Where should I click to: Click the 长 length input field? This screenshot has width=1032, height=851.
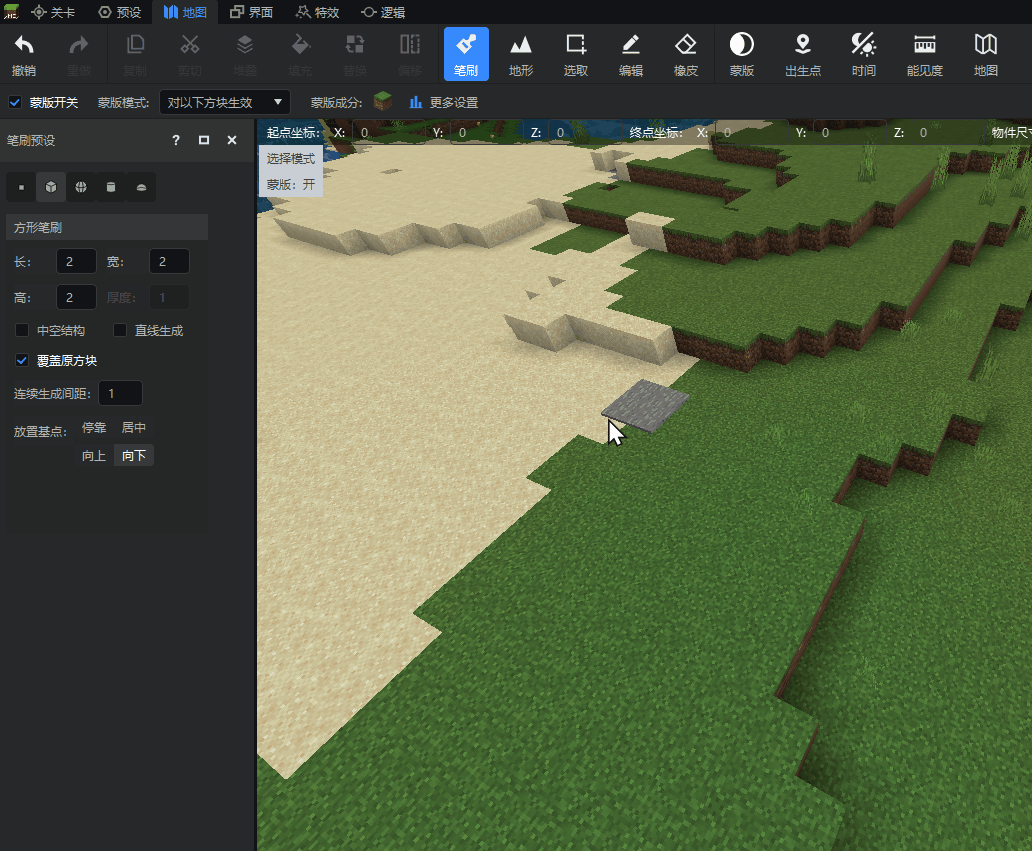coord(76,261)
